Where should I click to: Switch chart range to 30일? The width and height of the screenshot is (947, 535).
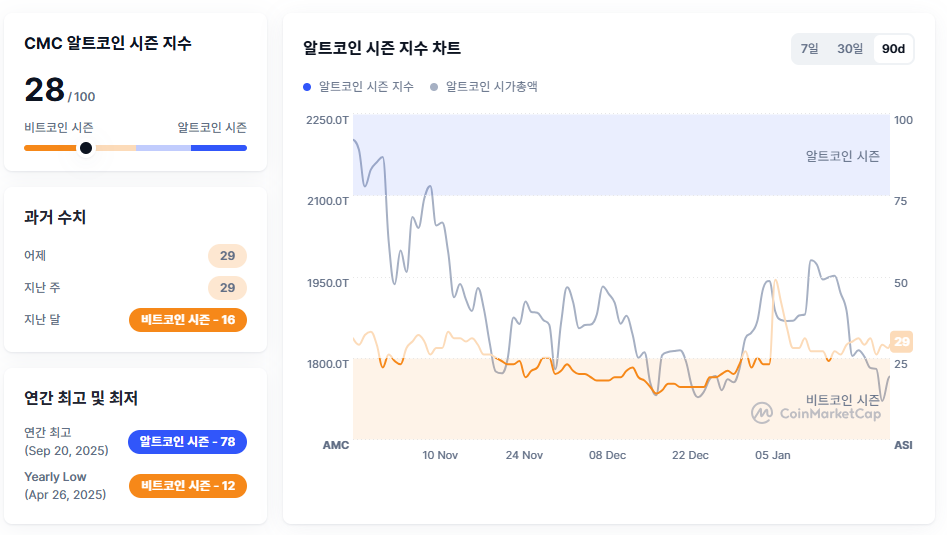849,49
